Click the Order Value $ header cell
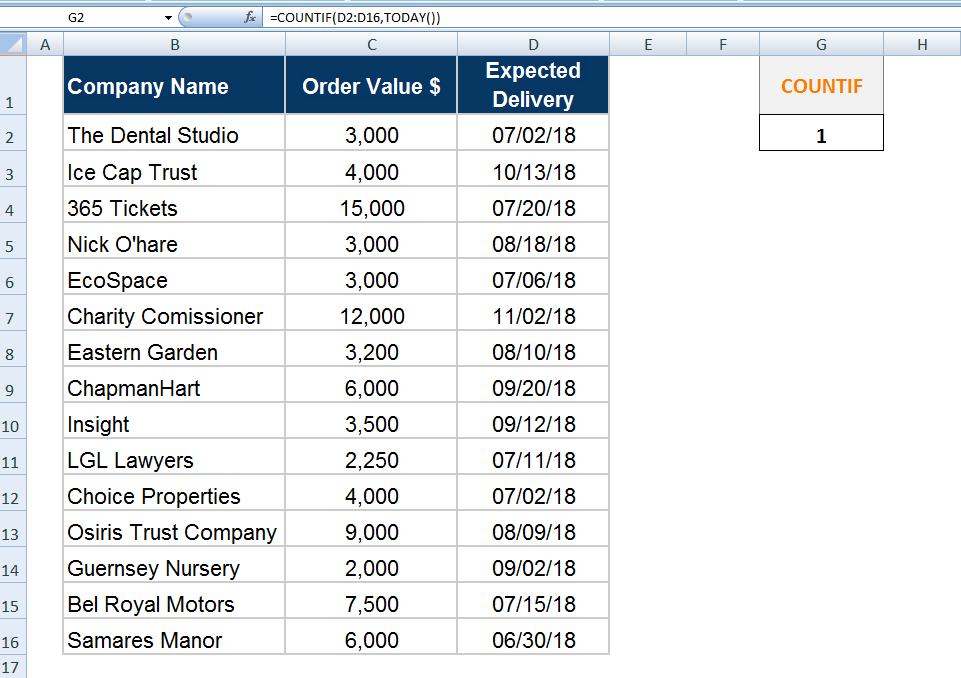Image resolution: width=961 pixels, height=678 pixels. click(371, 86)
